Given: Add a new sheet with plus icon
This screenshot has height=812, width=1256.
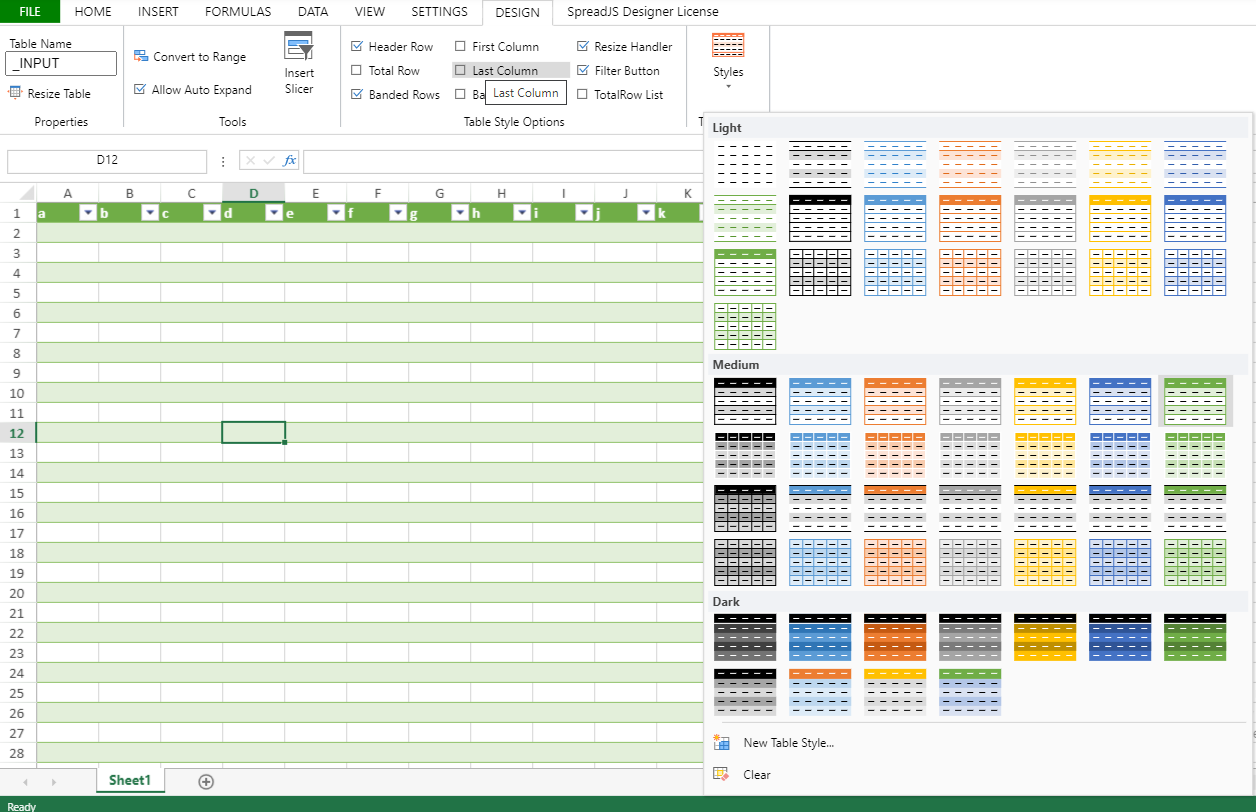Looking at the screenshot, I should 206,781.
